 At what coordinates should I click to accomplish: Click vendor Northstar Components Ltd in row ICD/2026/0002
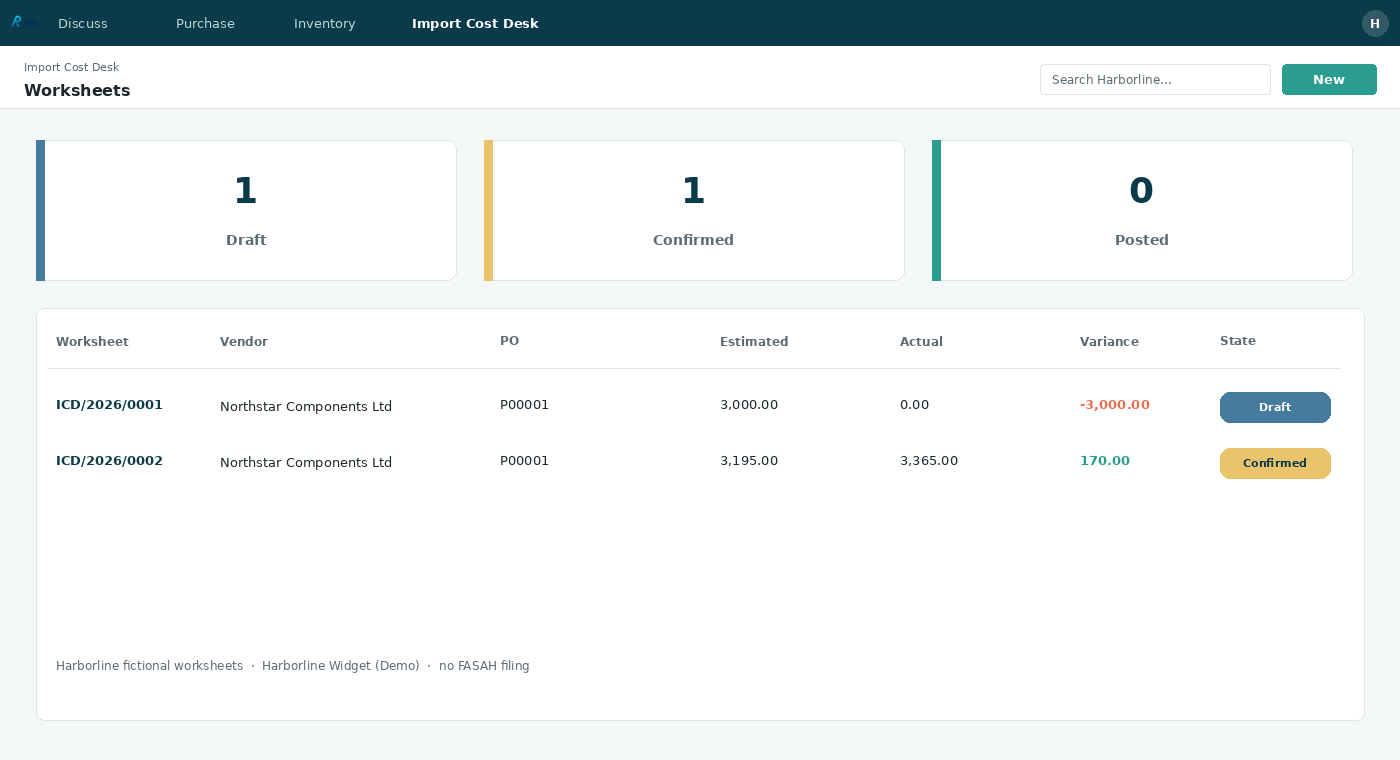pyautogui.click(x=306, y=462)
